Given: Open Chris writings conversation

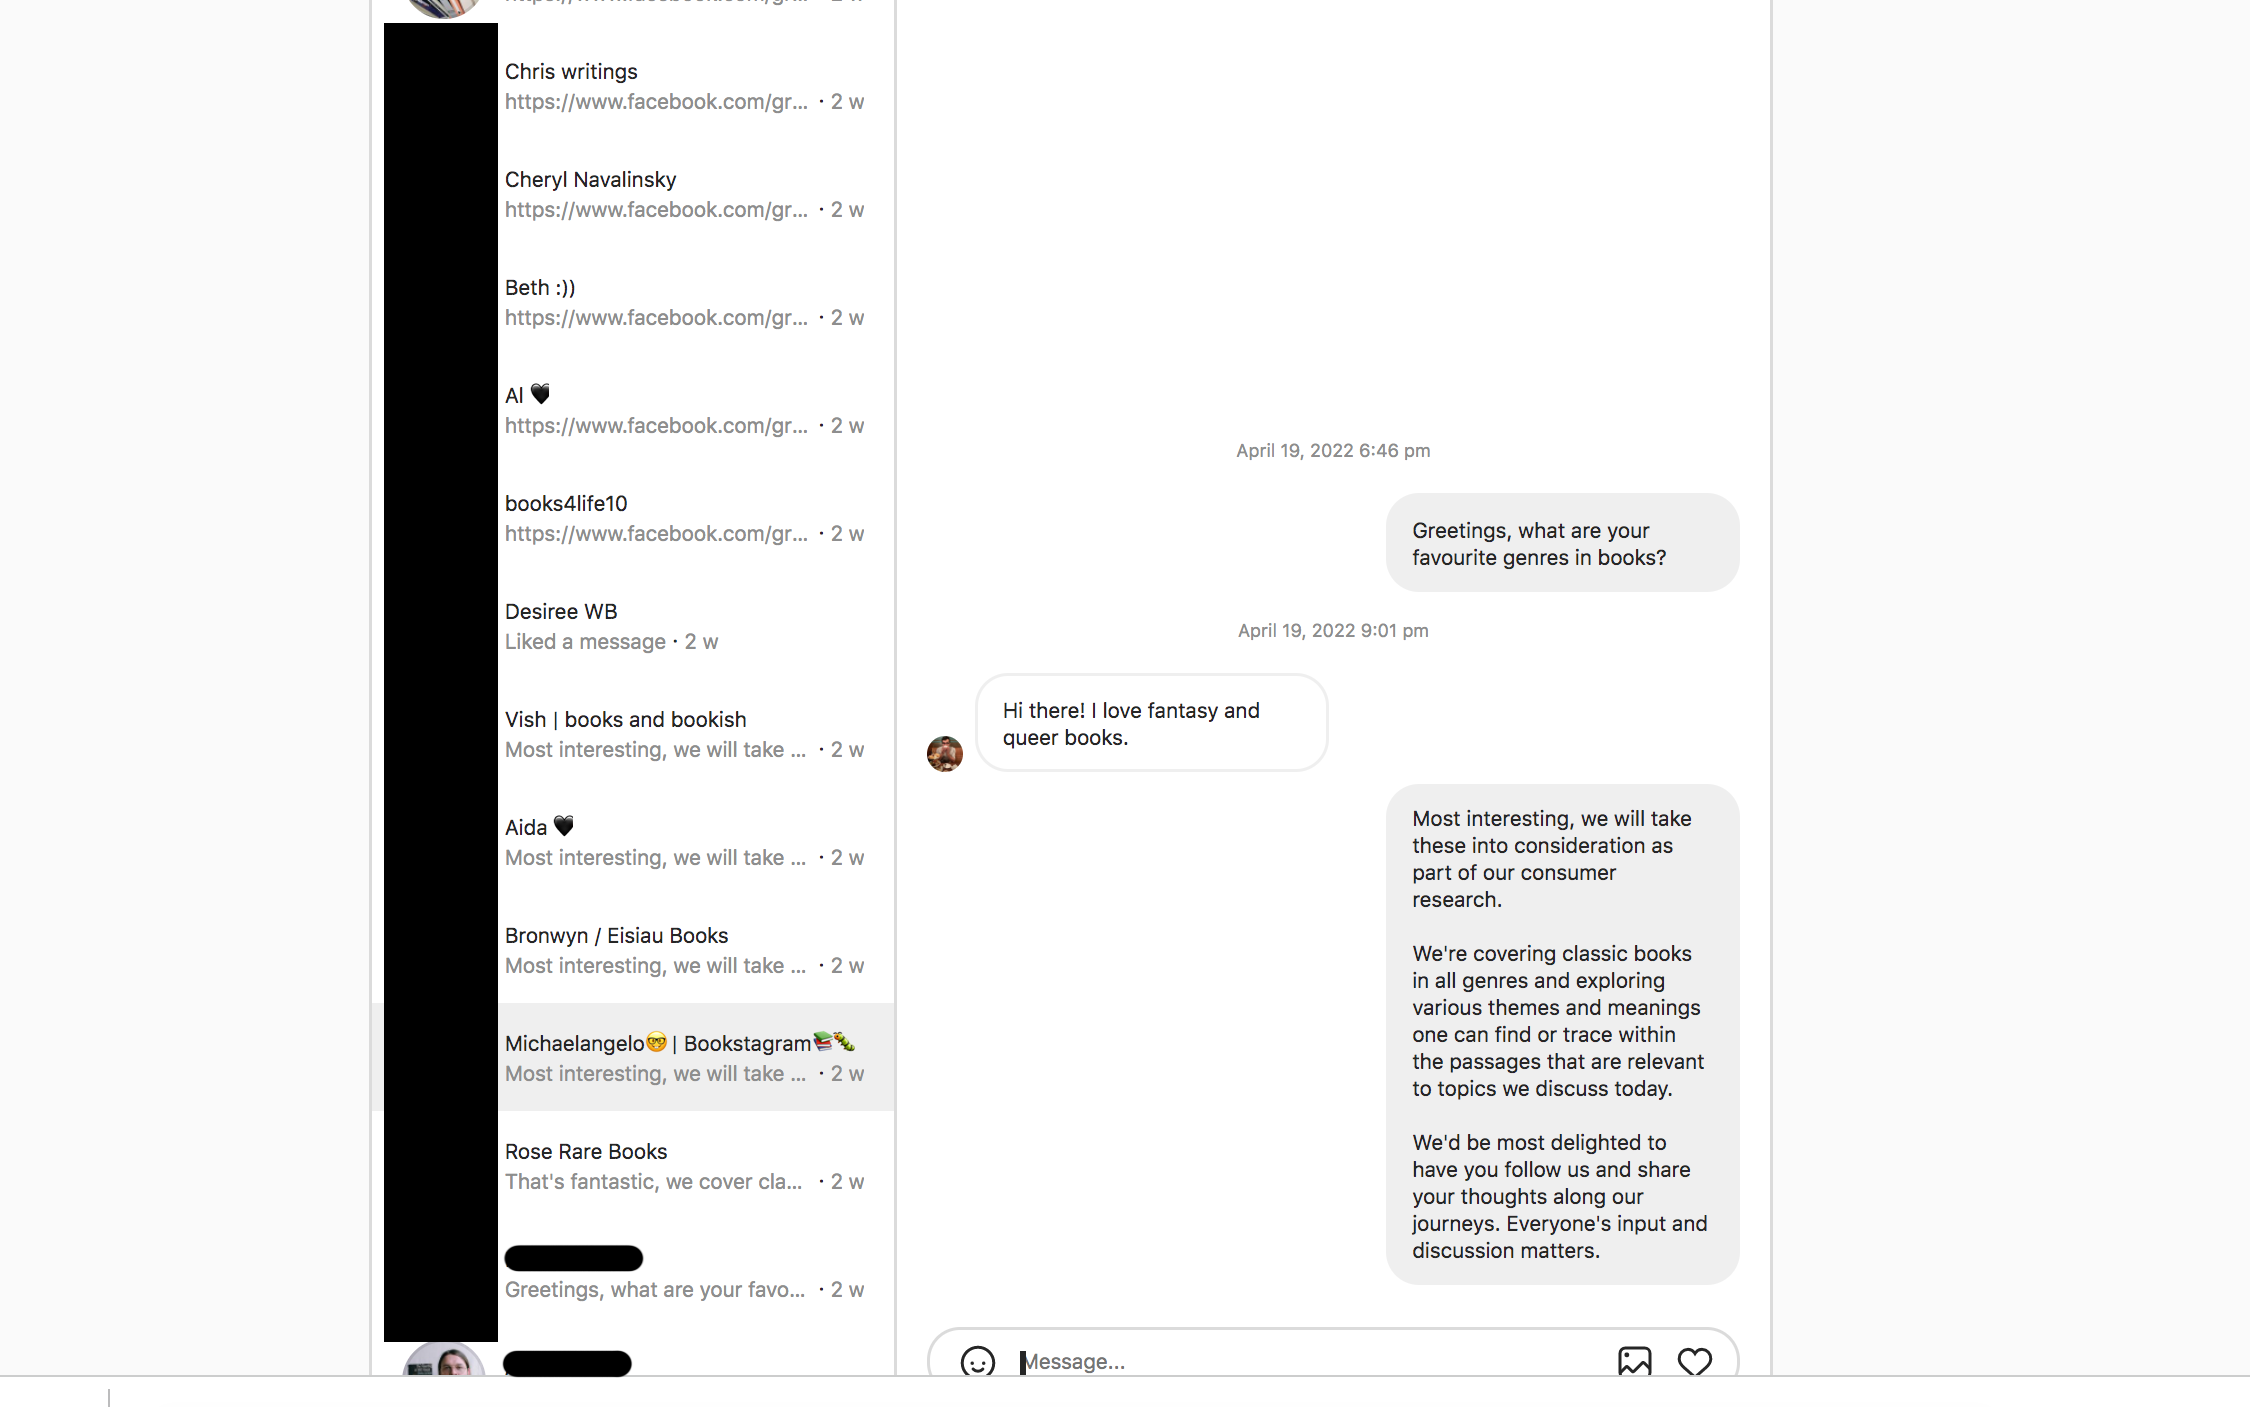Looking at the screenshot, I should (x=633, y=86).
